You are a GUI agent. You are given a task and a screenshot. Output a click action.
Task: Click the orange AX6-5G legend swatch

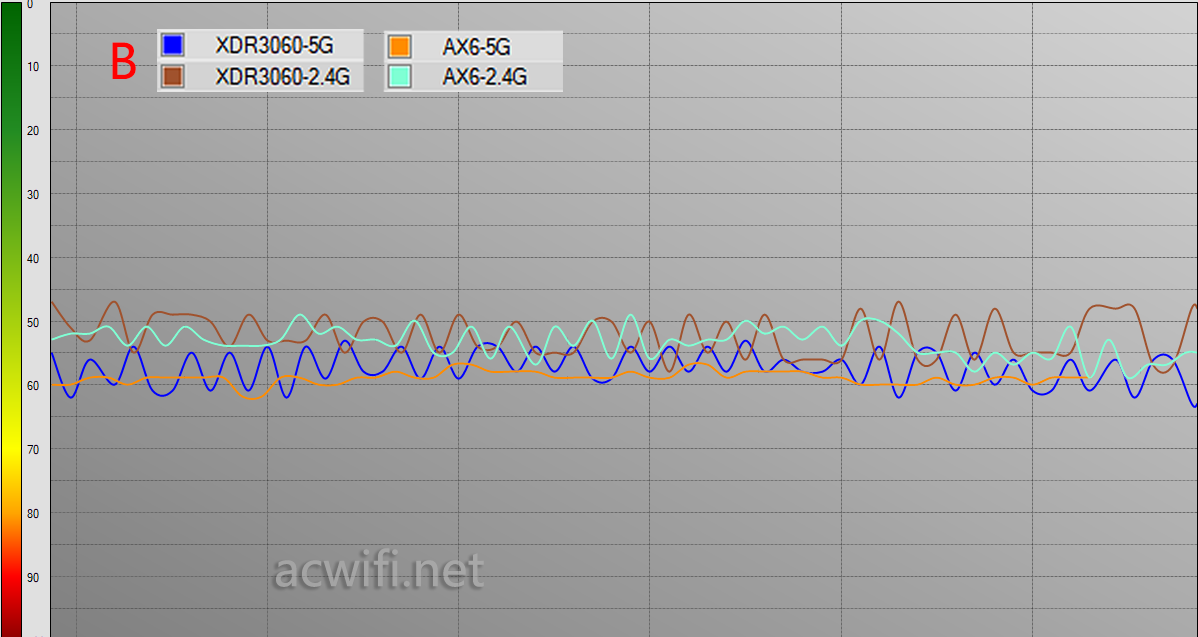(400, 47)
